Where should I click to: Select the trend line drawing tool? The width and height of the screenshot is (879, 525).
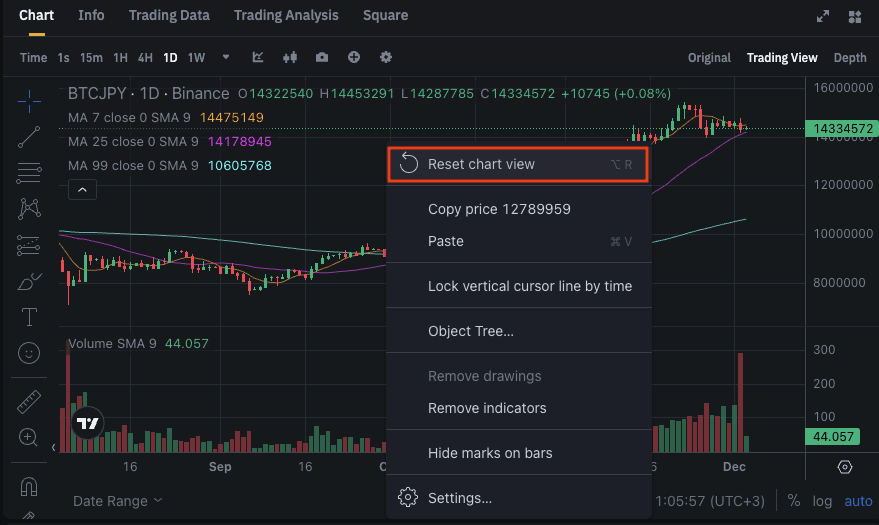click(x=29, y=137)
